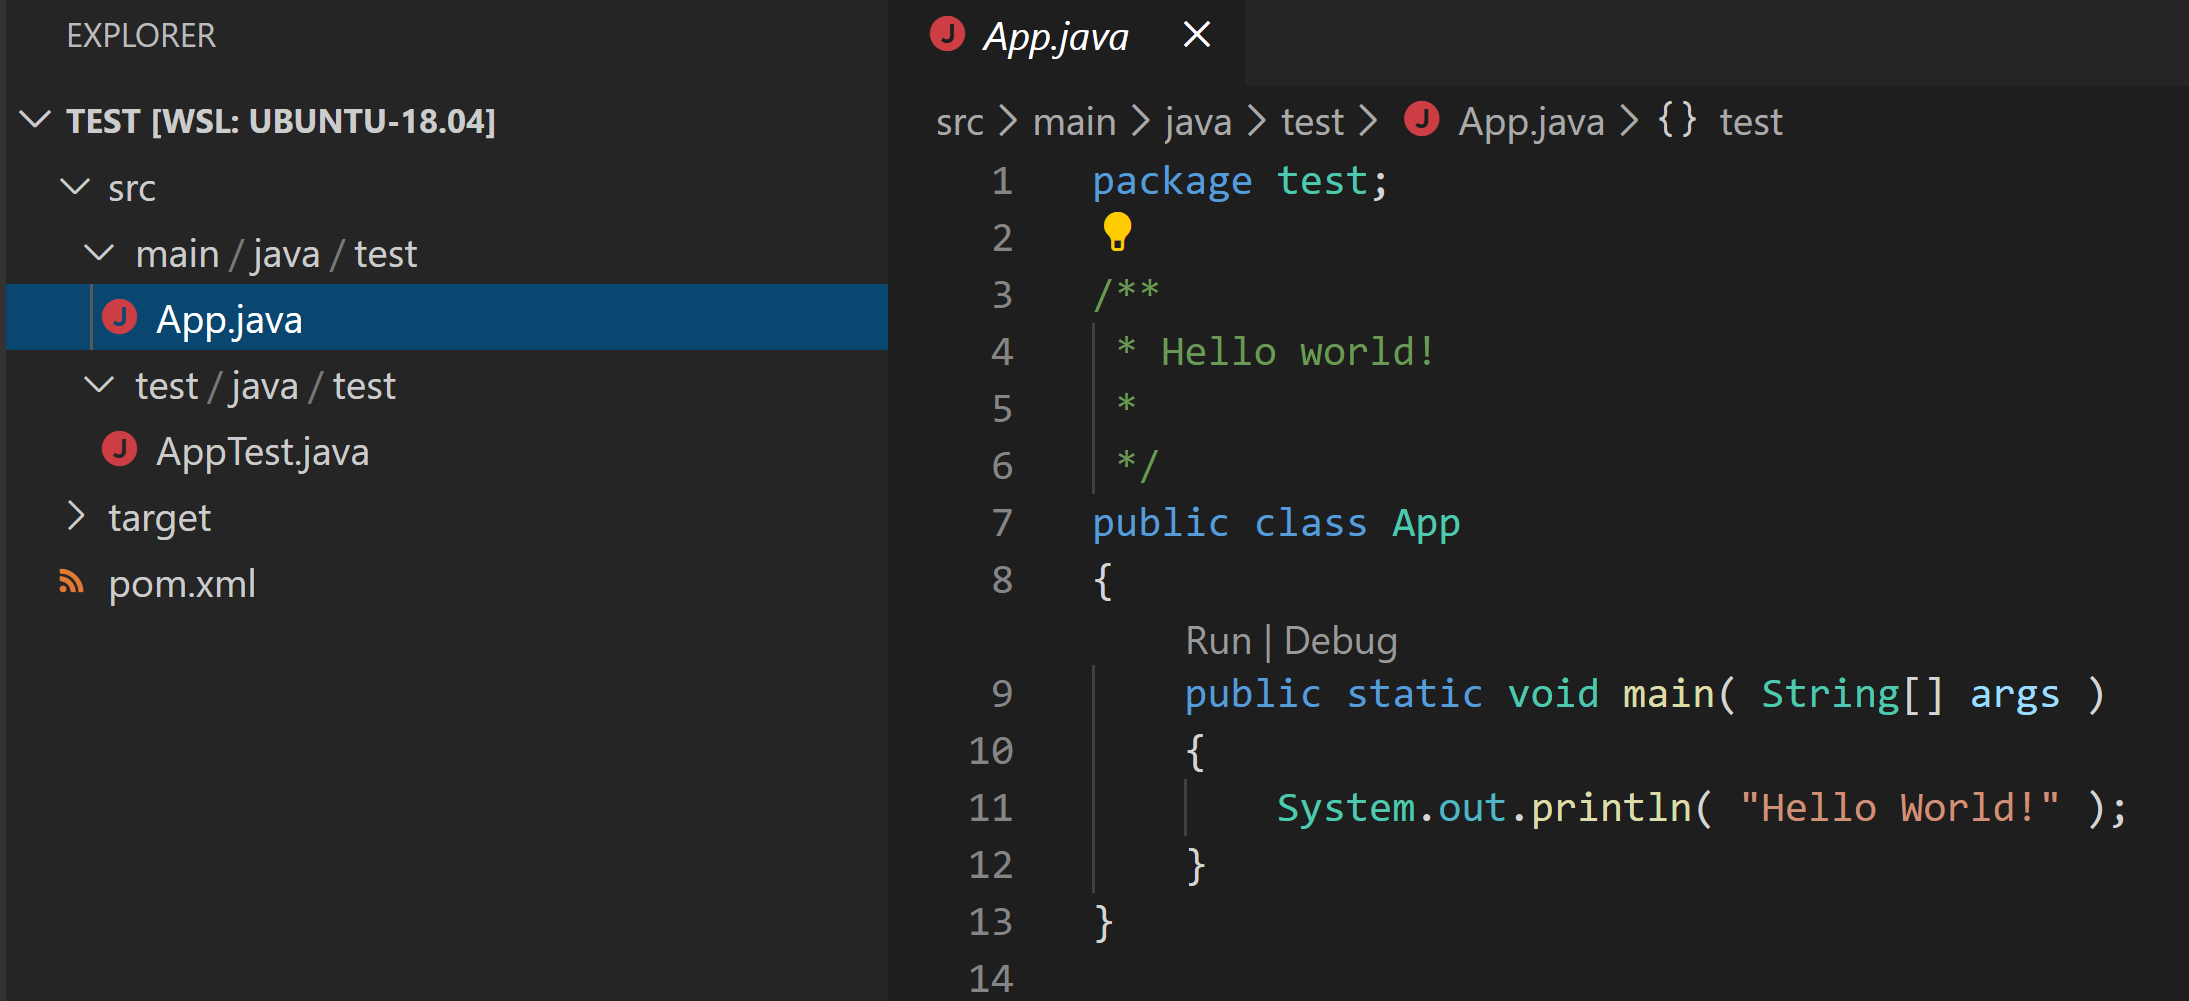
Task: Expand the target folder
Action: click(77, 516)
